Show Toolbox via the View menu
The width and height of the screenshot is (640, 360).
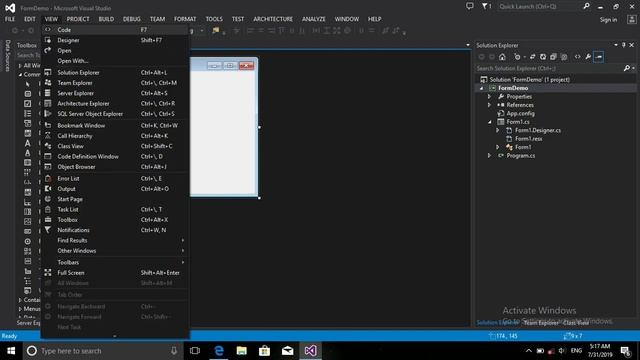point(114,220)
